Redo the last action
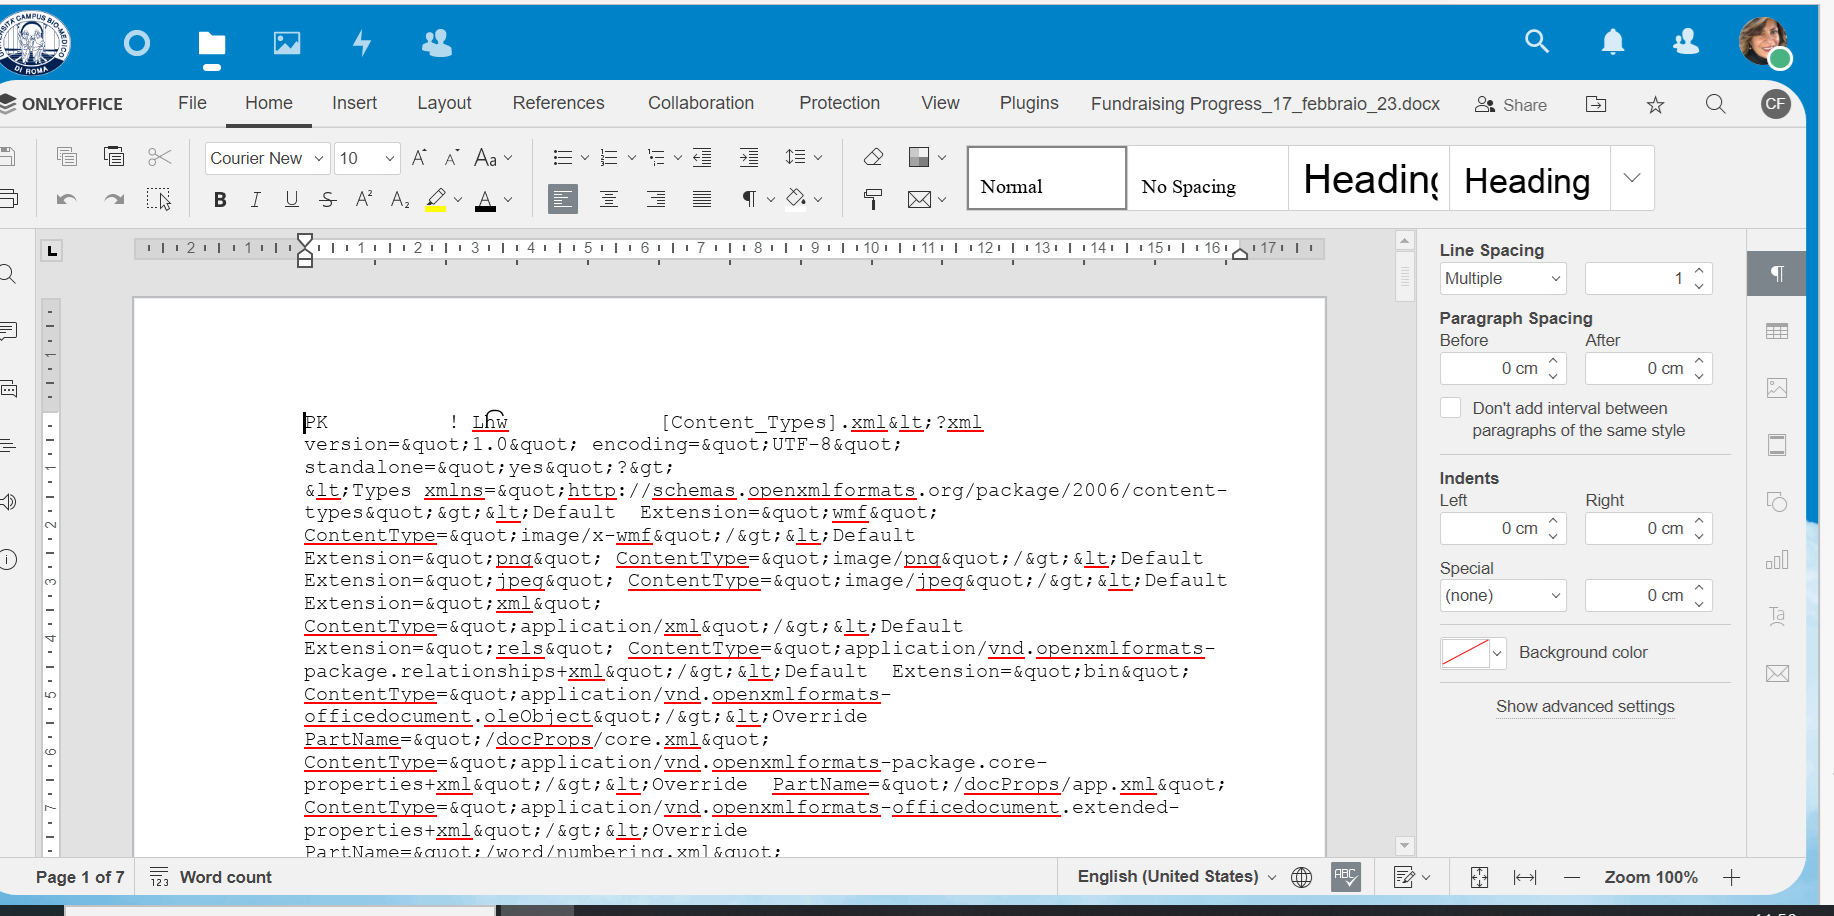 click(114, 199)
